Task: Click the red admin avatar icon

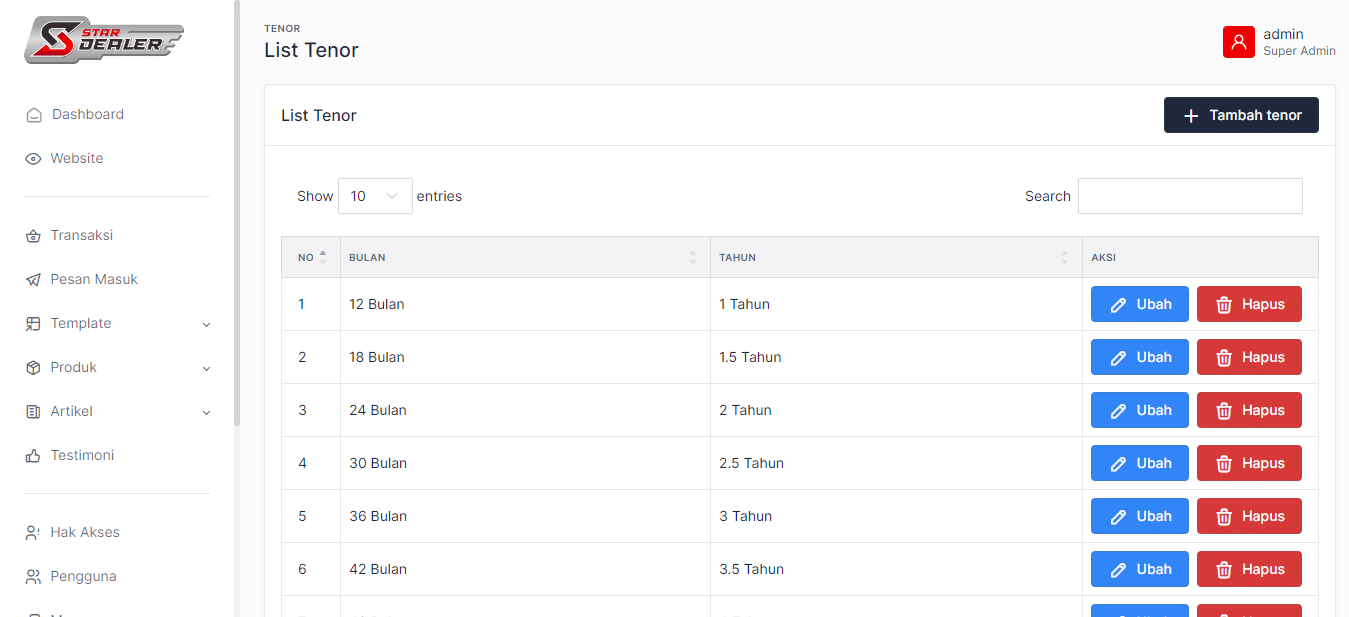Action: [1238, 42]
